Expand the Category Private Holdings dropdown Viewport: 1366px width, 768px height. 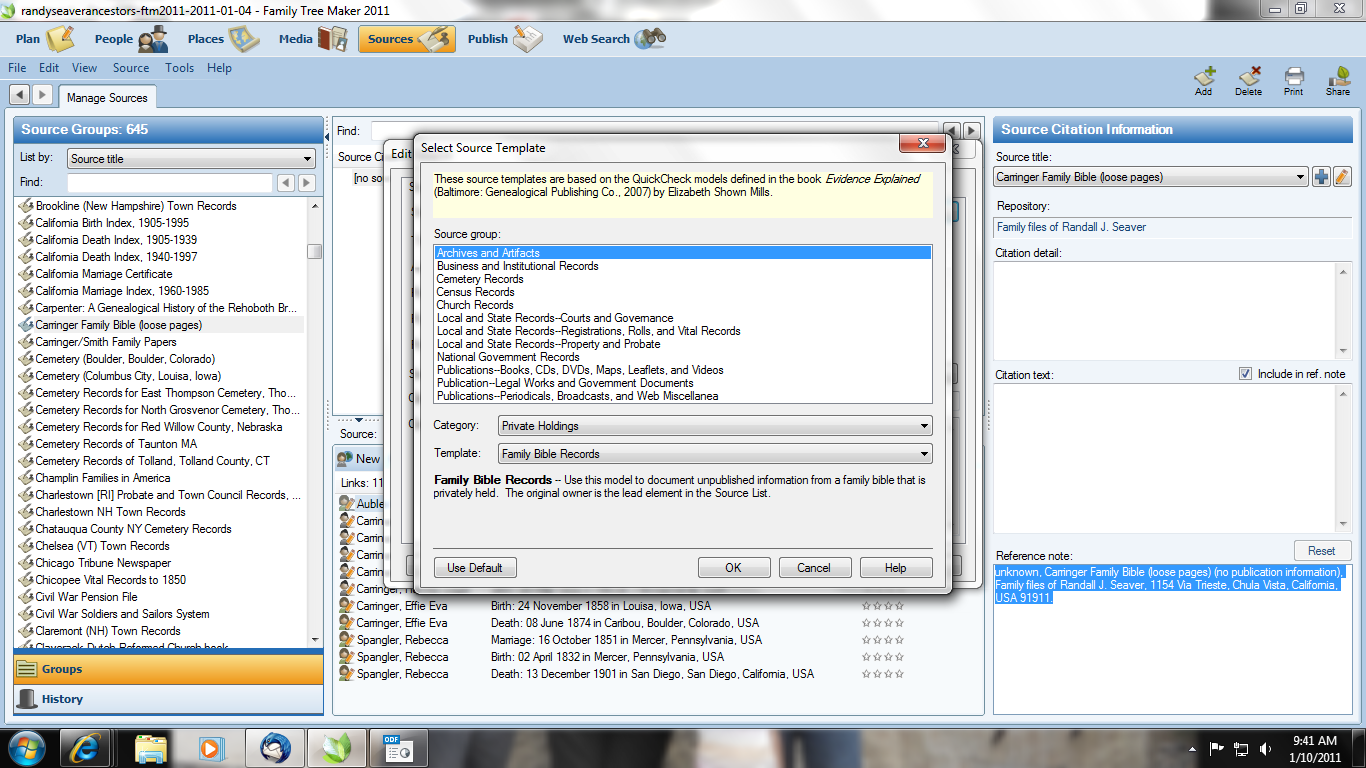point(715,426)
